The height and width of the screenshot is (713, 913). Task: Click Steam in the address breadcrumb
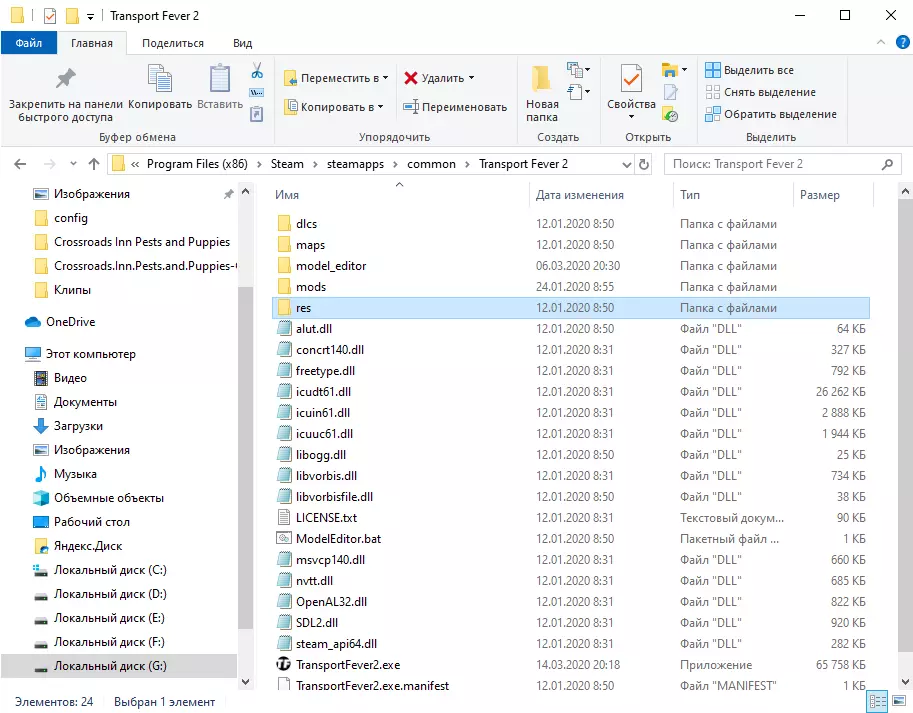[287, 164]
